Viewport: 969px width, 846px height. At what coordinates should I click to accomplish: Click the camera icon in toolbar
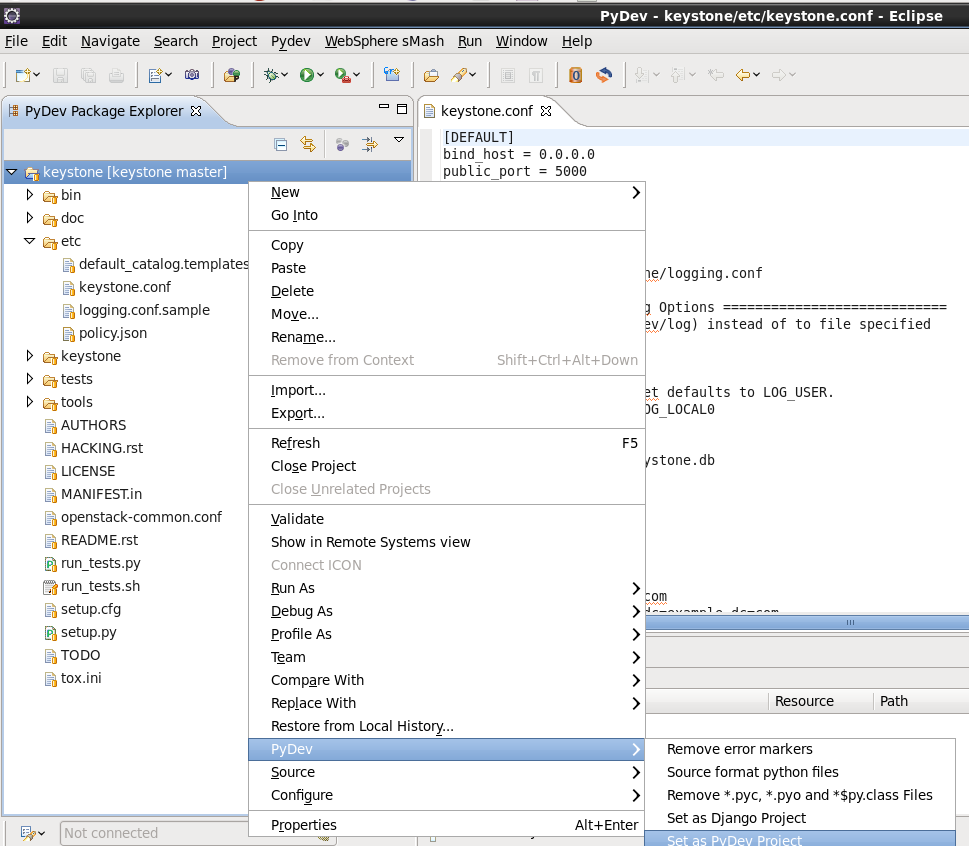click(x=191, y=75)
